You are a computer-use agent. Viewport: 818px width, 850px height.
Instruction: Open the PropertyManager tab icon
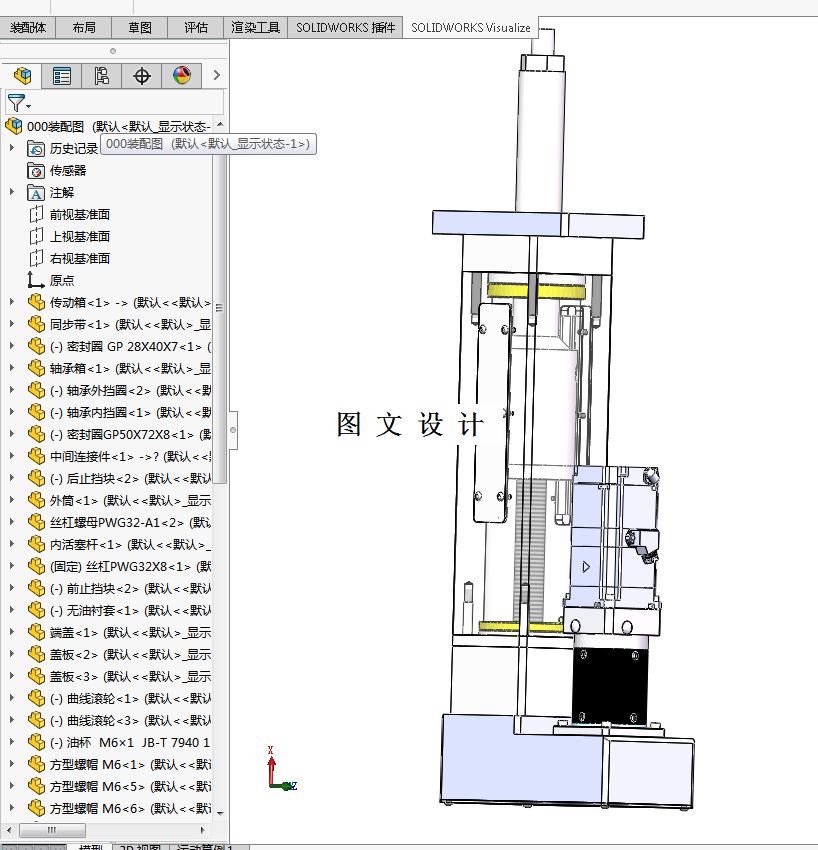pos(62,75)
